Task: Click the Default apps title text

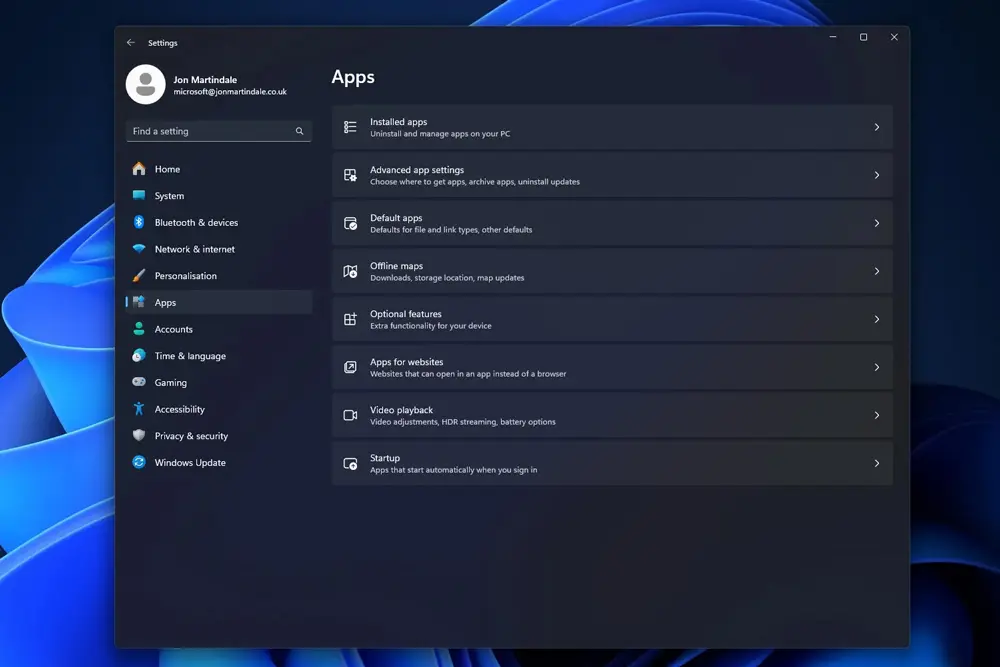Action: pos(396,218)
